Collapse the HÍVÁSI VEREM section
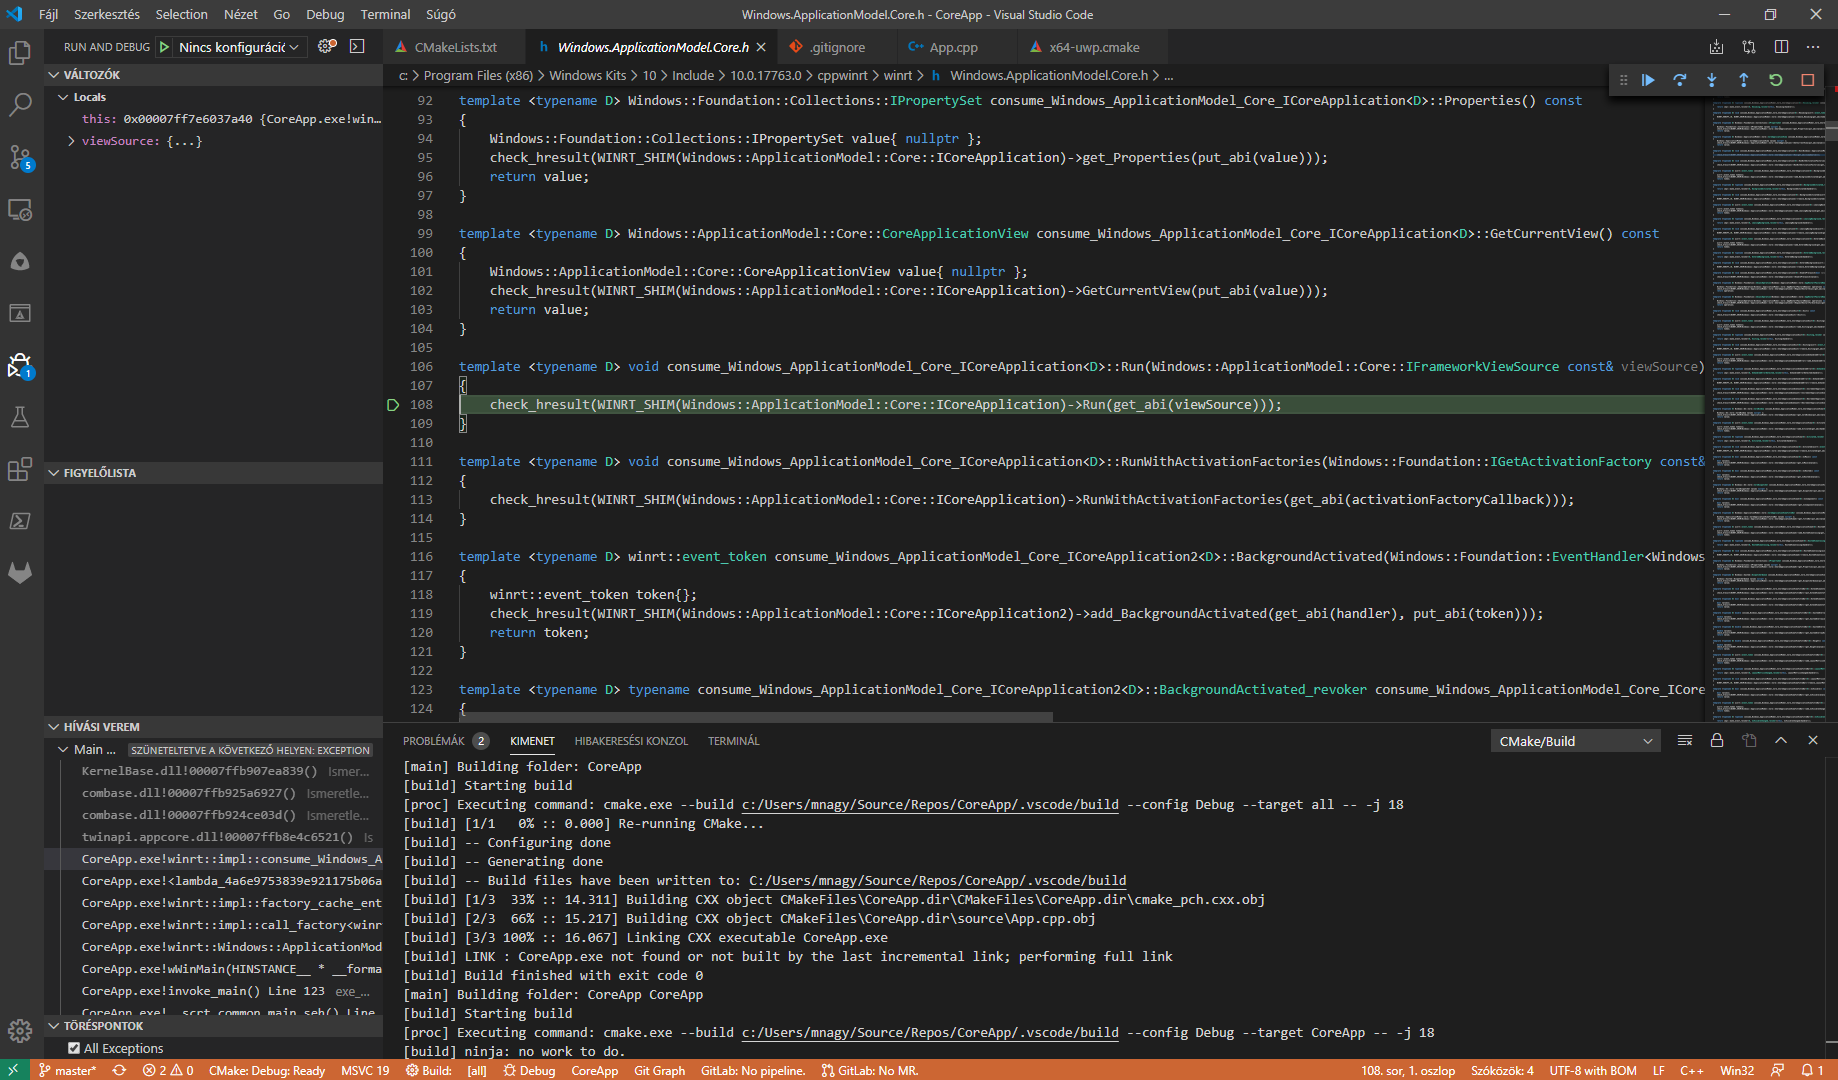The width and height of the screenshot is (1838, 1080). point(54,727)
